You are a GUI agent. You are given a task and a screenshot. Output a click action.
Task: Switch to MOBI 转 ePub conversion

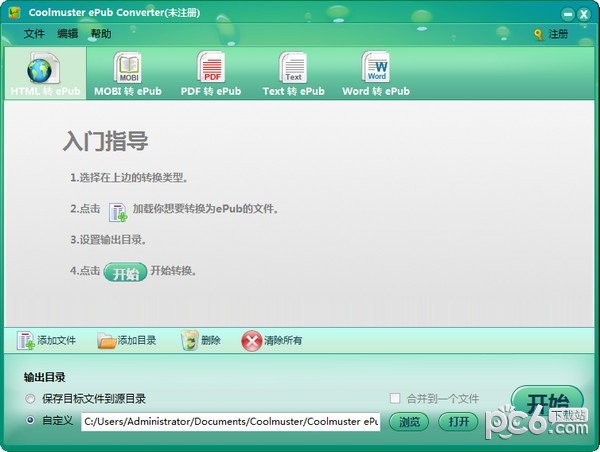pos(128,73)
